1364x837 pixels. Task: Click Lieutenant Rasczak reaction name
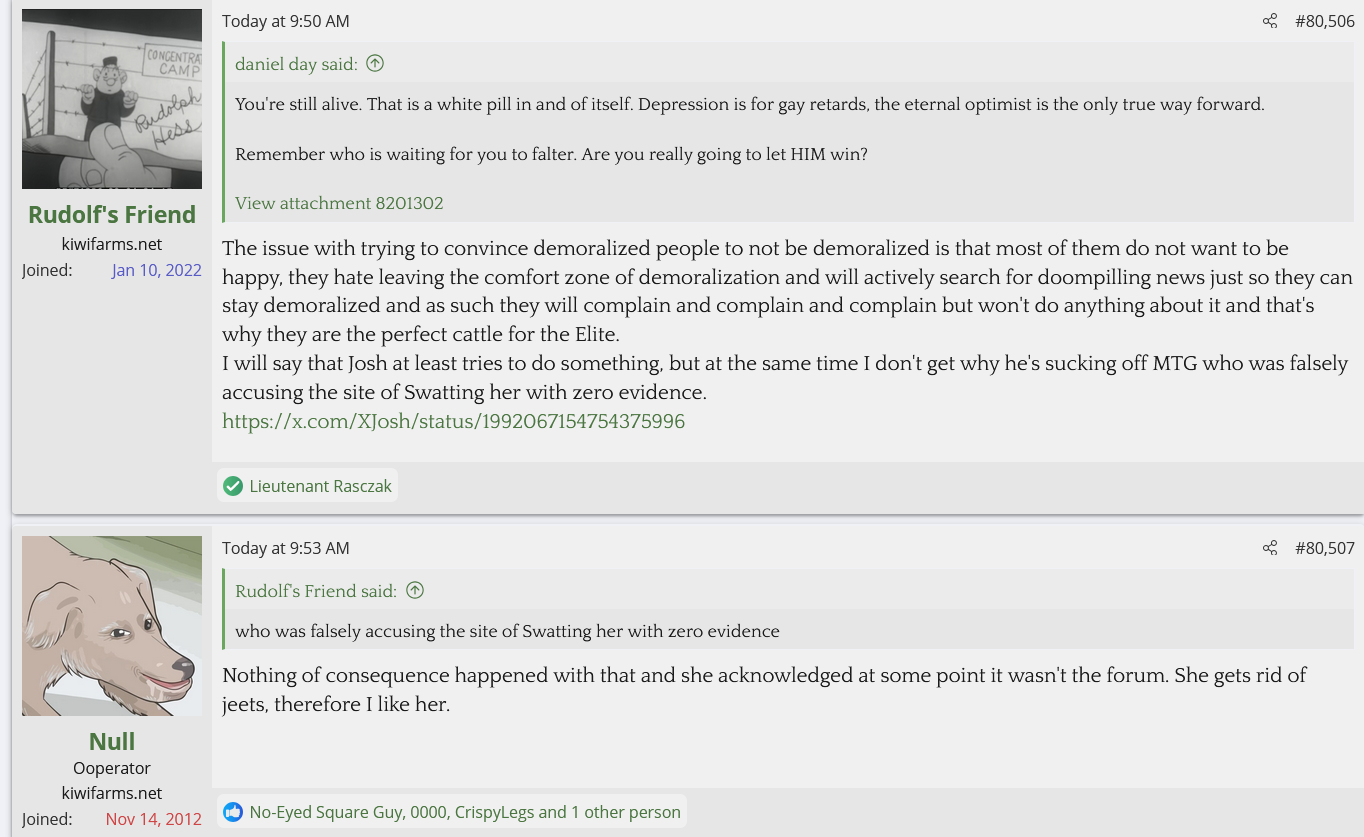pyautogui.click(x=320, y=486)
